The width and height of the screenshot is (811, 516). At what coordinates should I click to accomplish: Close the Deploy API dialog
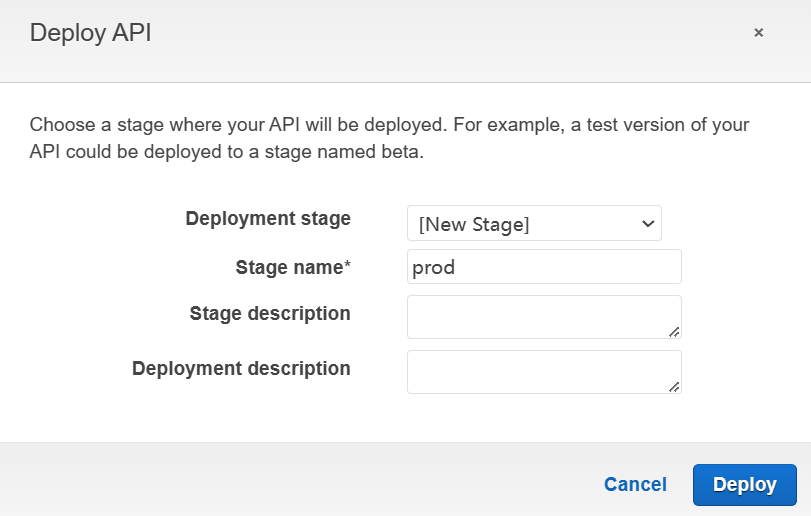[759, 33]
